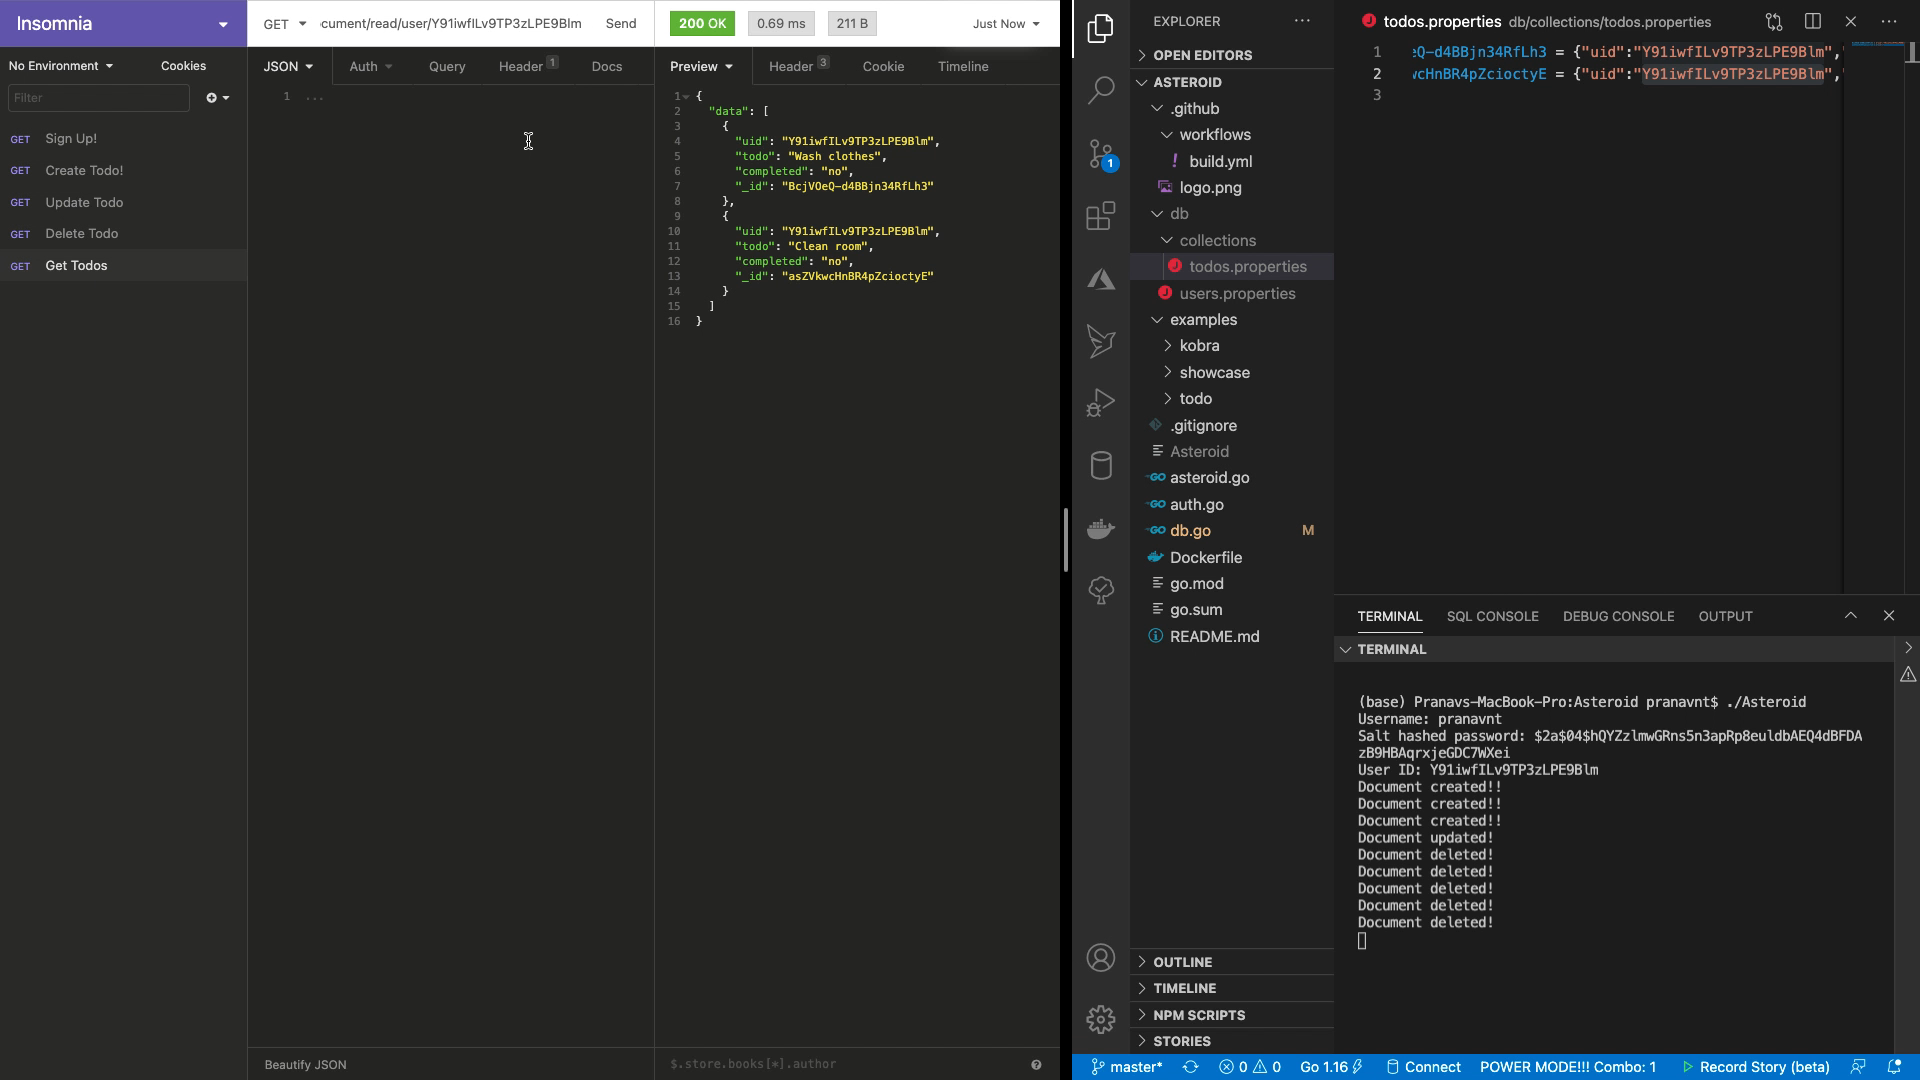Viewport: 1920px width, 1080px height.
Task: Open the Cookies manager link
Action: (183, 66)
